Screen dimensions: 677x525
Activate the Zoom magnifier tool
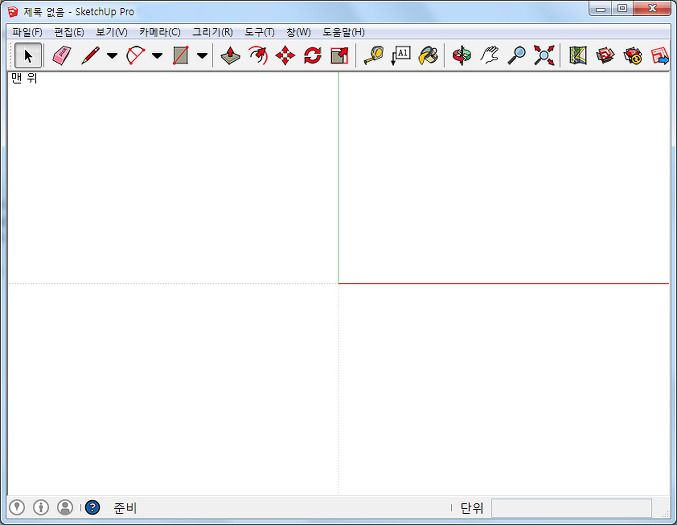pyautogui.click(x=517, y=56)
